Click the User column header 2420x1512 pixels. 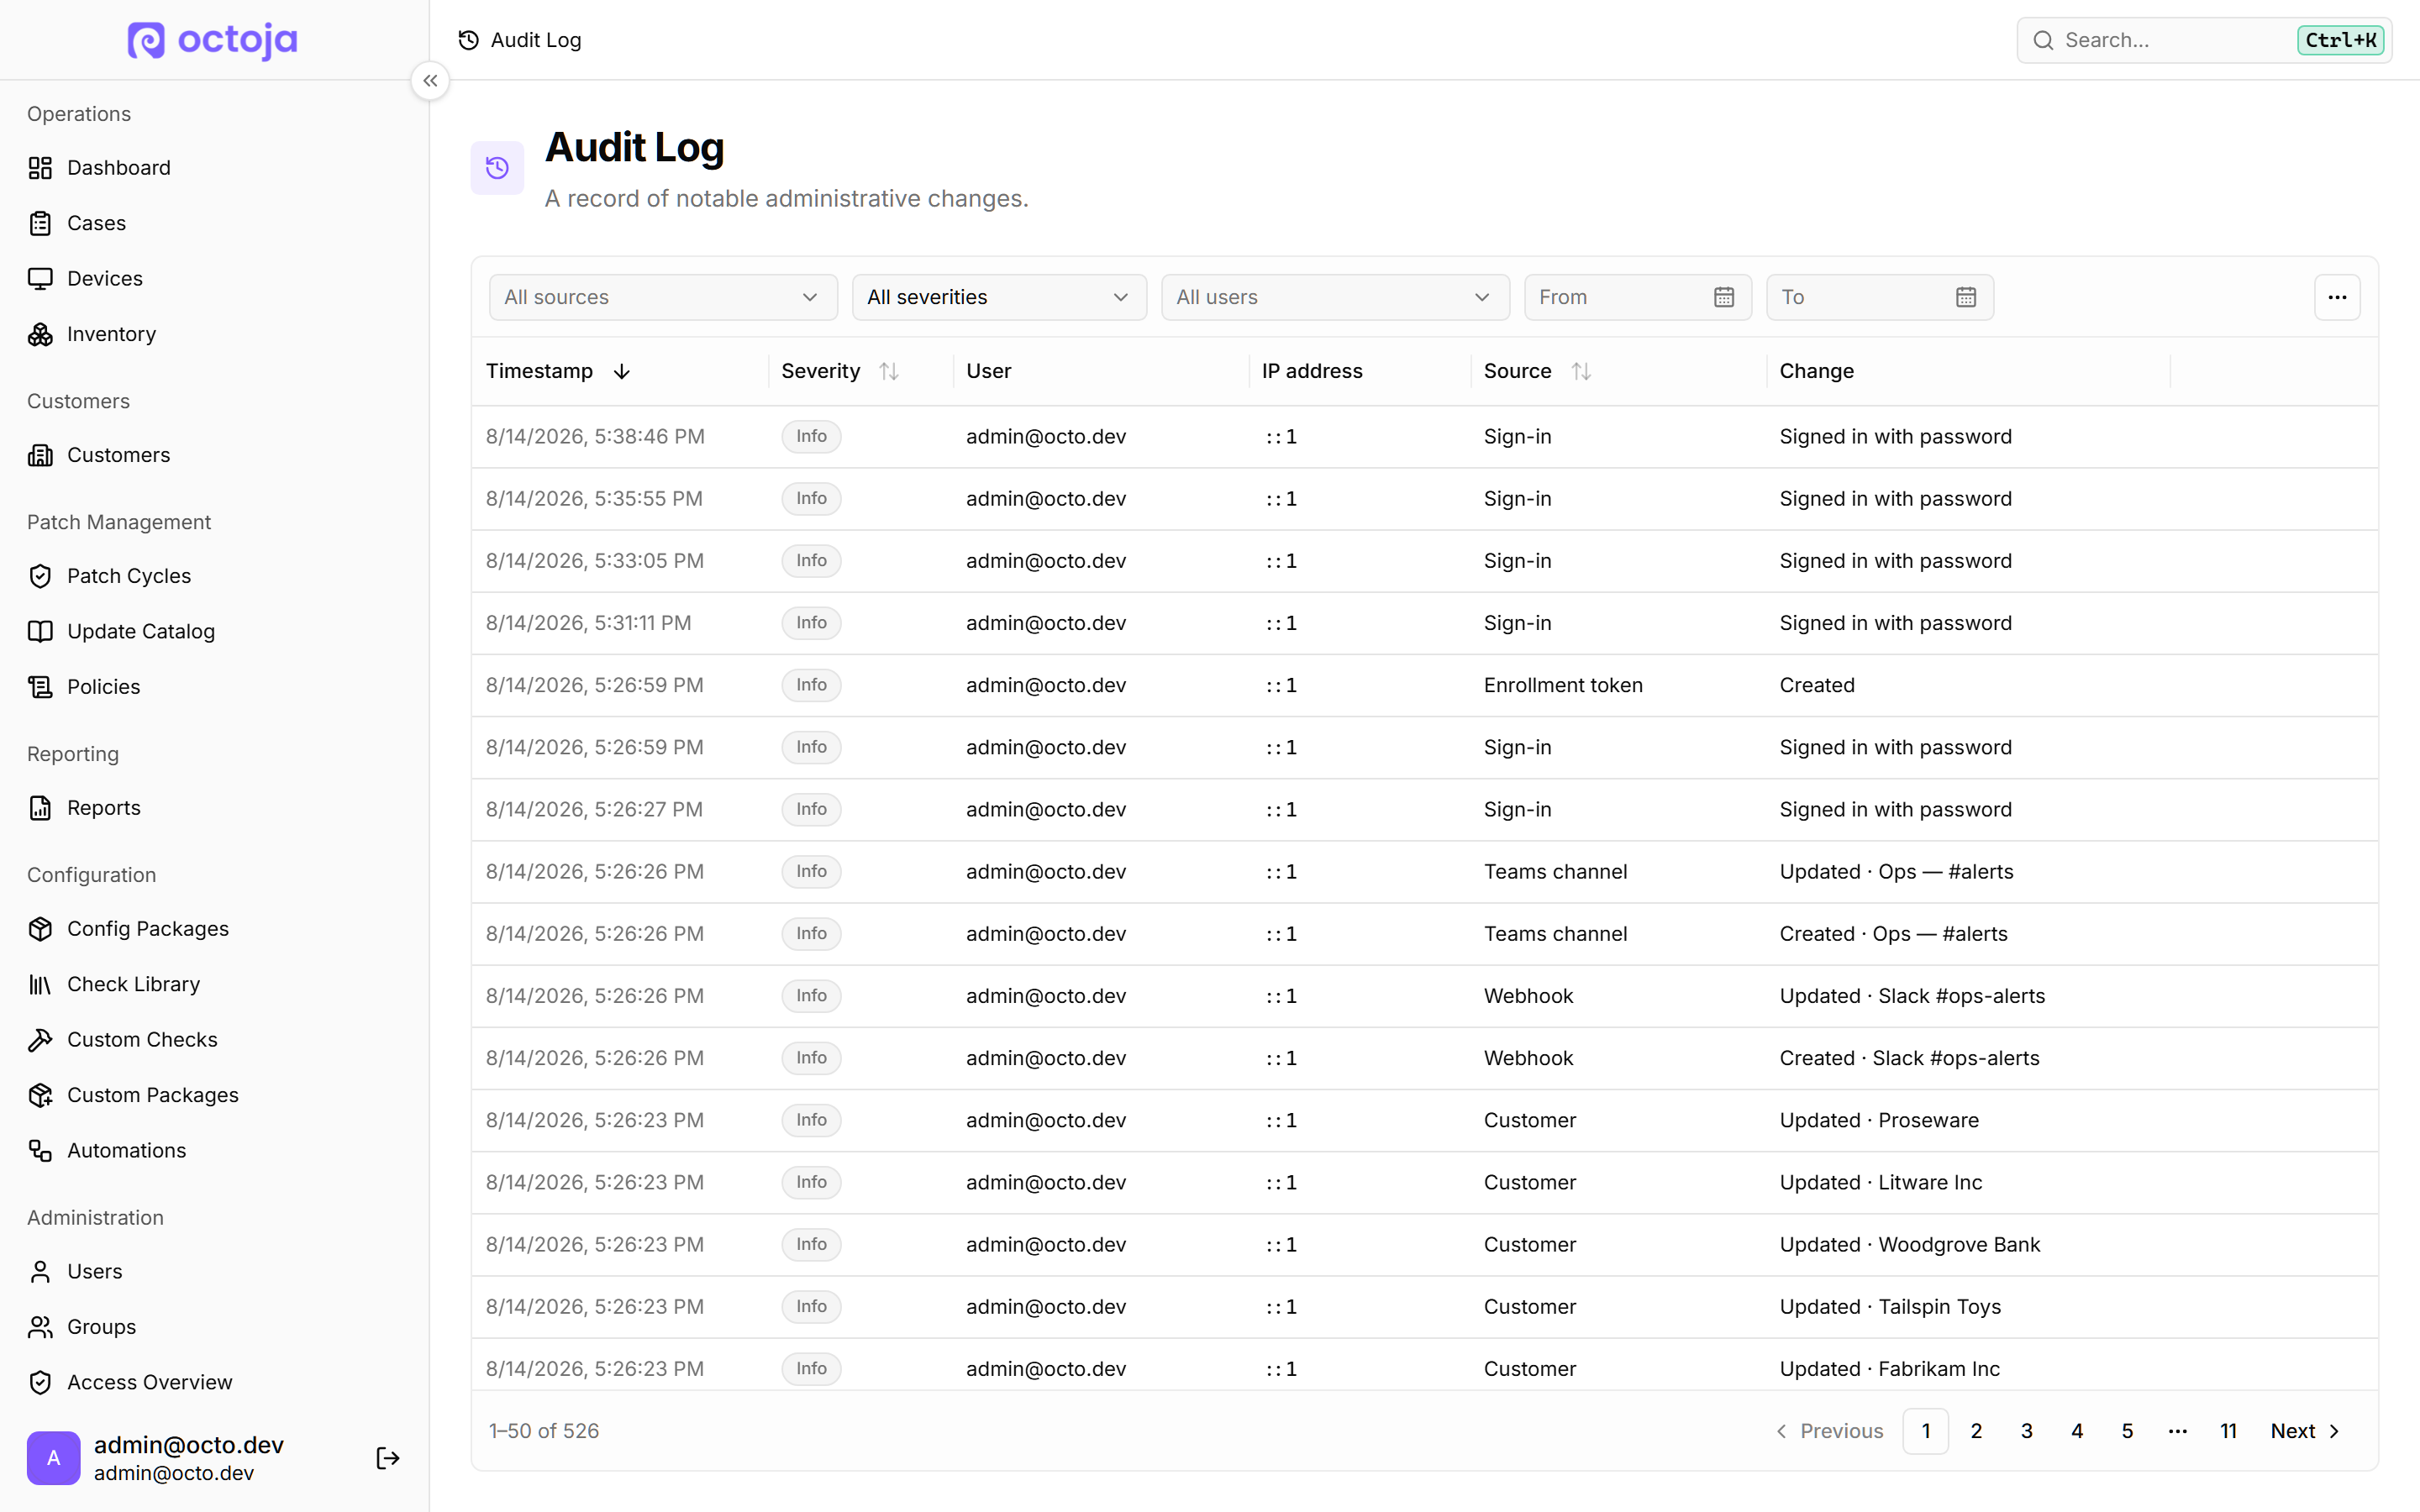(x=988, y=371)
